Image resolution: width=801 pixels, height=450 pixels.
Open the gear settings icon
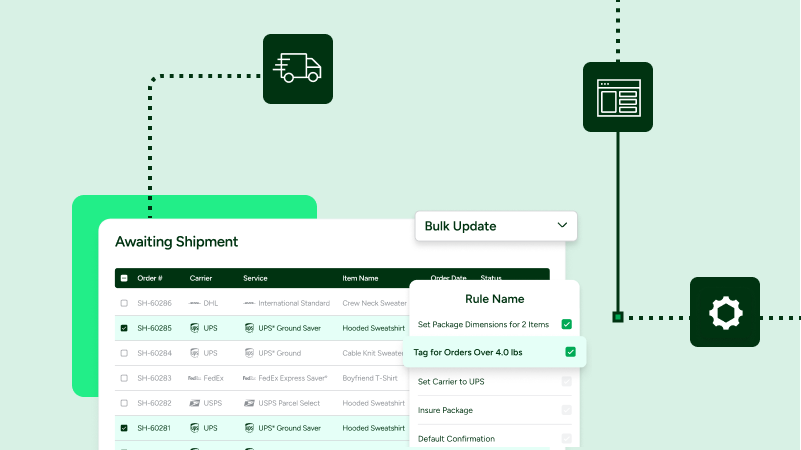[x=724, y=312]
